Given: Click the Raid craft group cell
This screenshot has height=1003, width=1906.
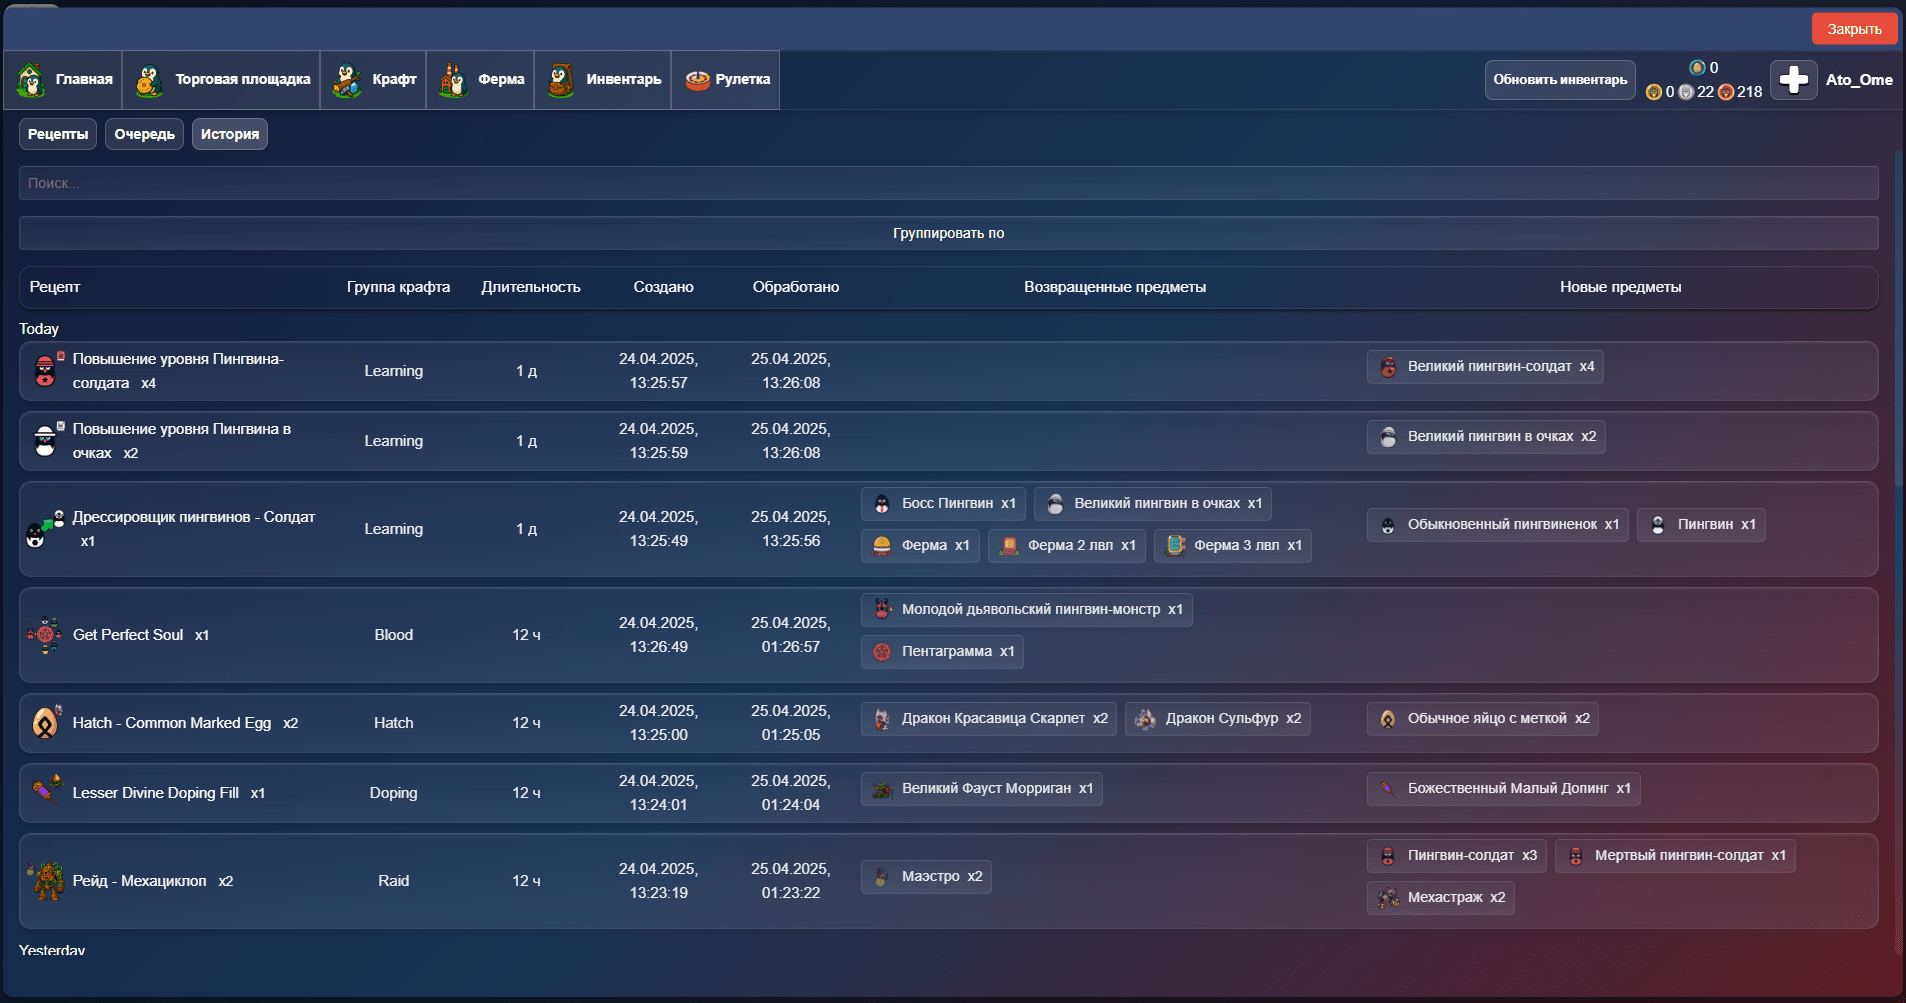Looking at the screenshot, I should click(x=394, y=881).
